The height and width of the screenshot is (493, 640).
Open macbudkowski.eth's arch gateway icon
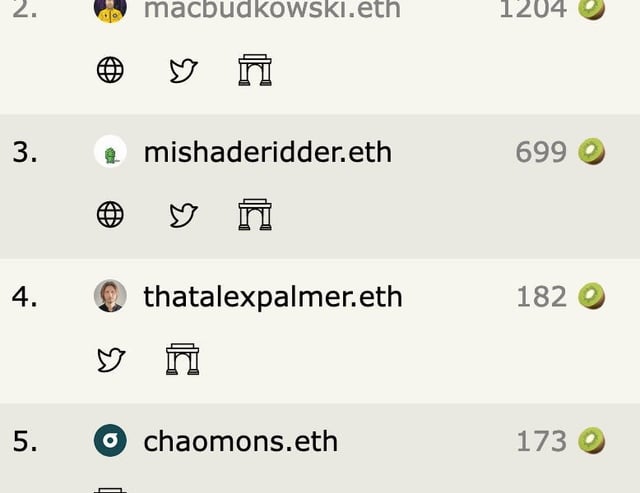click(255, 70)
